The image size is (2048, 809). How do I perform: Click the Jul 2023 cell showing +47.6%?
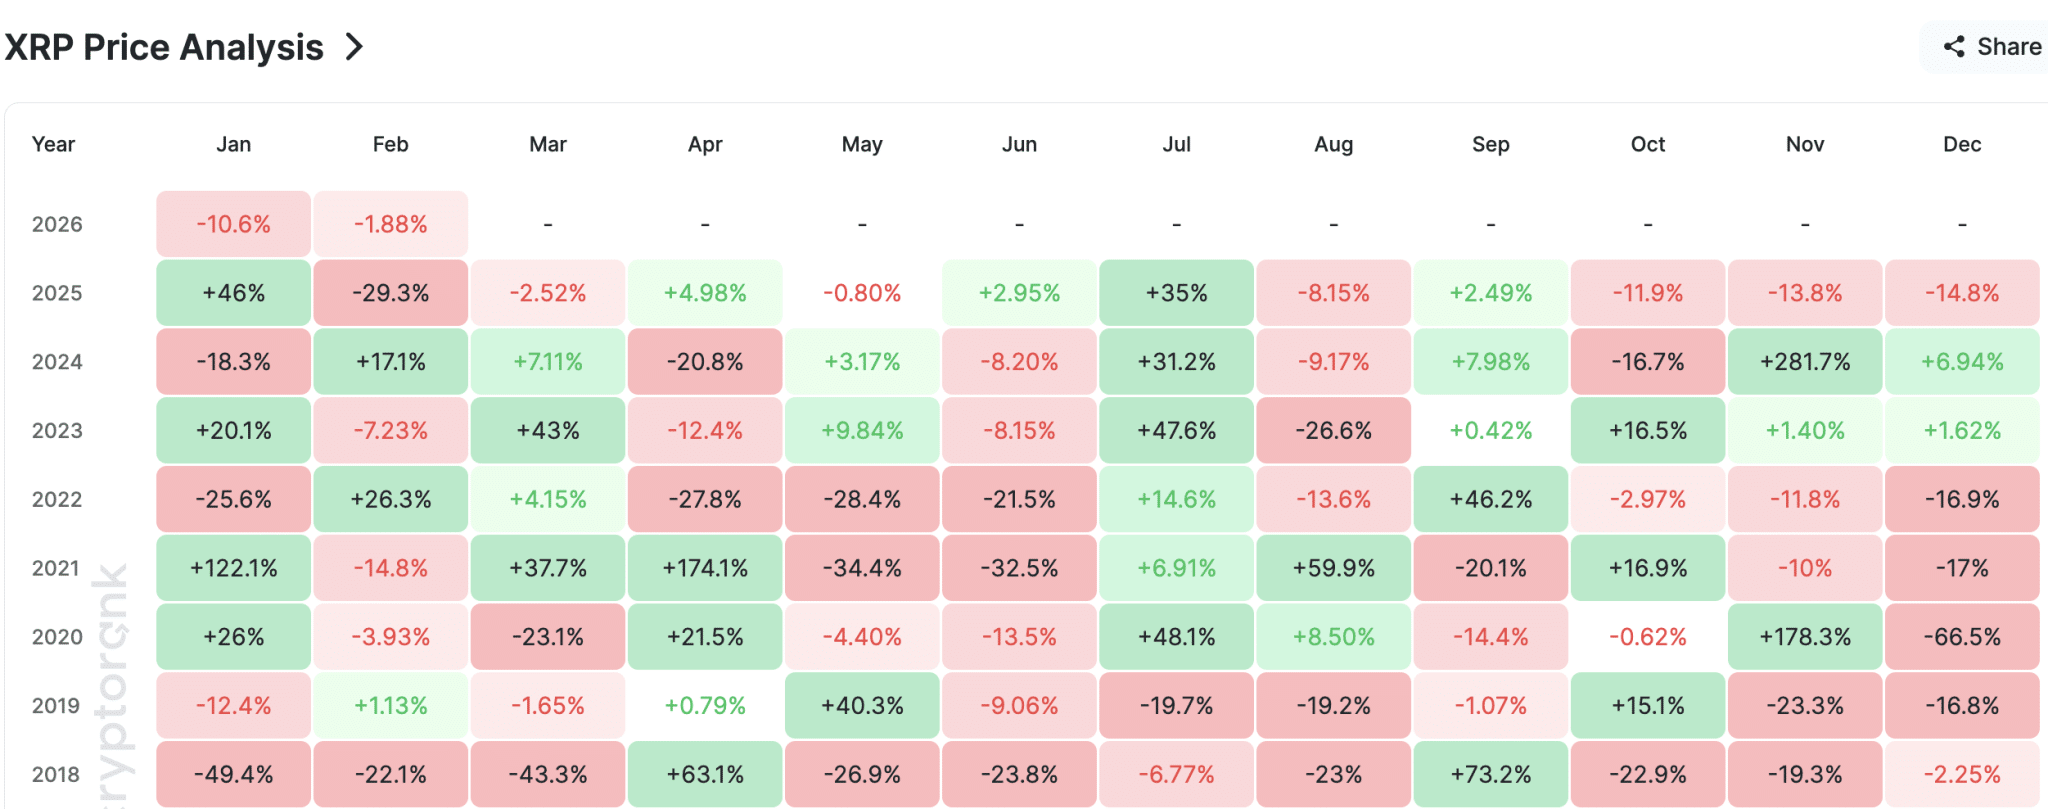pos(1175,430)
